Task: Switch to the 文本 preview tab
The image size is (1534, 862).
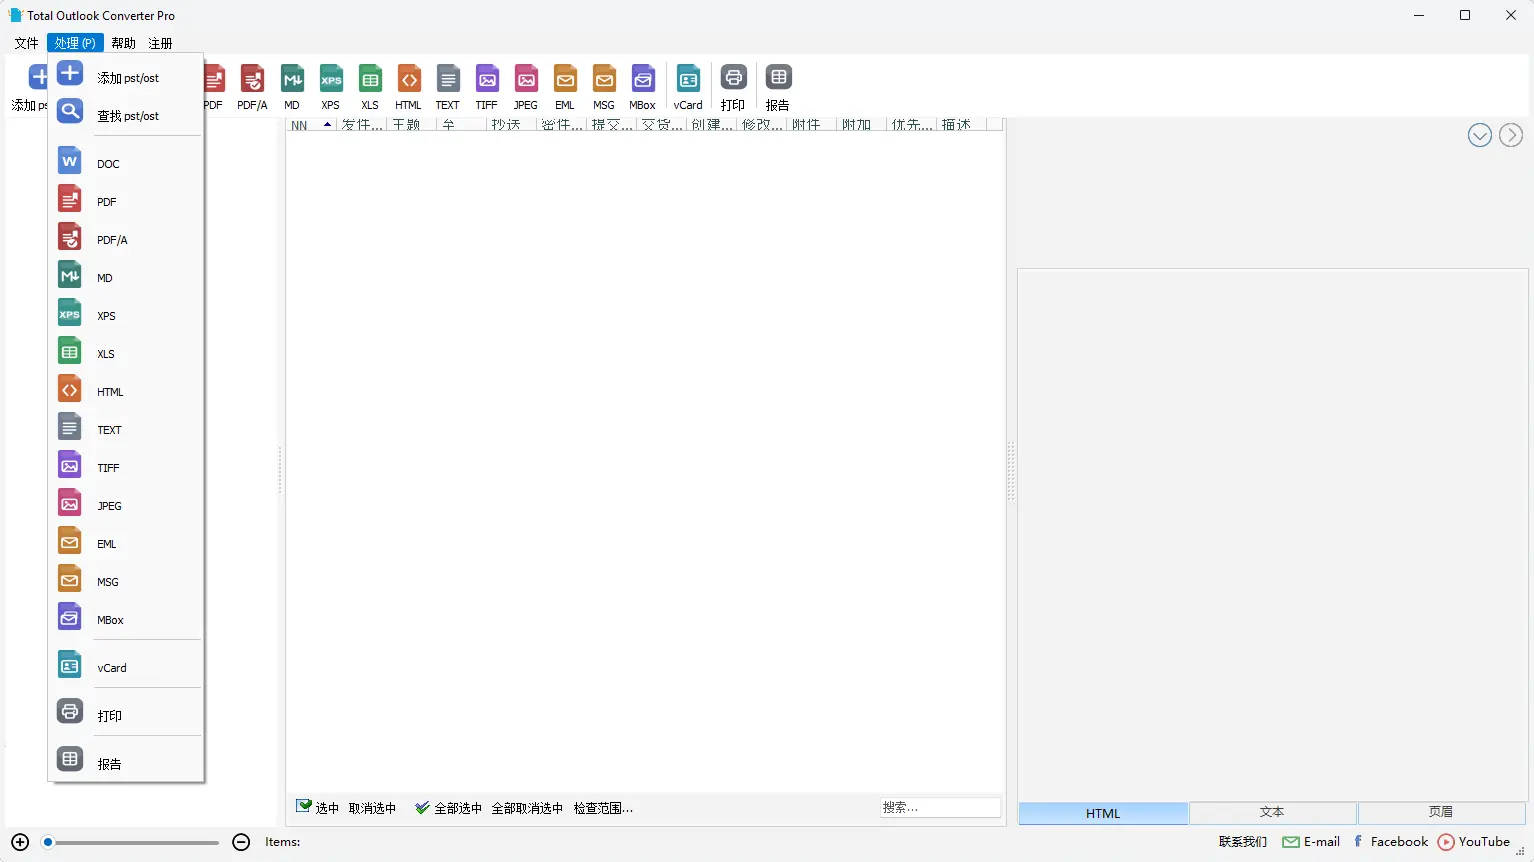Action: coord(1272,813)
